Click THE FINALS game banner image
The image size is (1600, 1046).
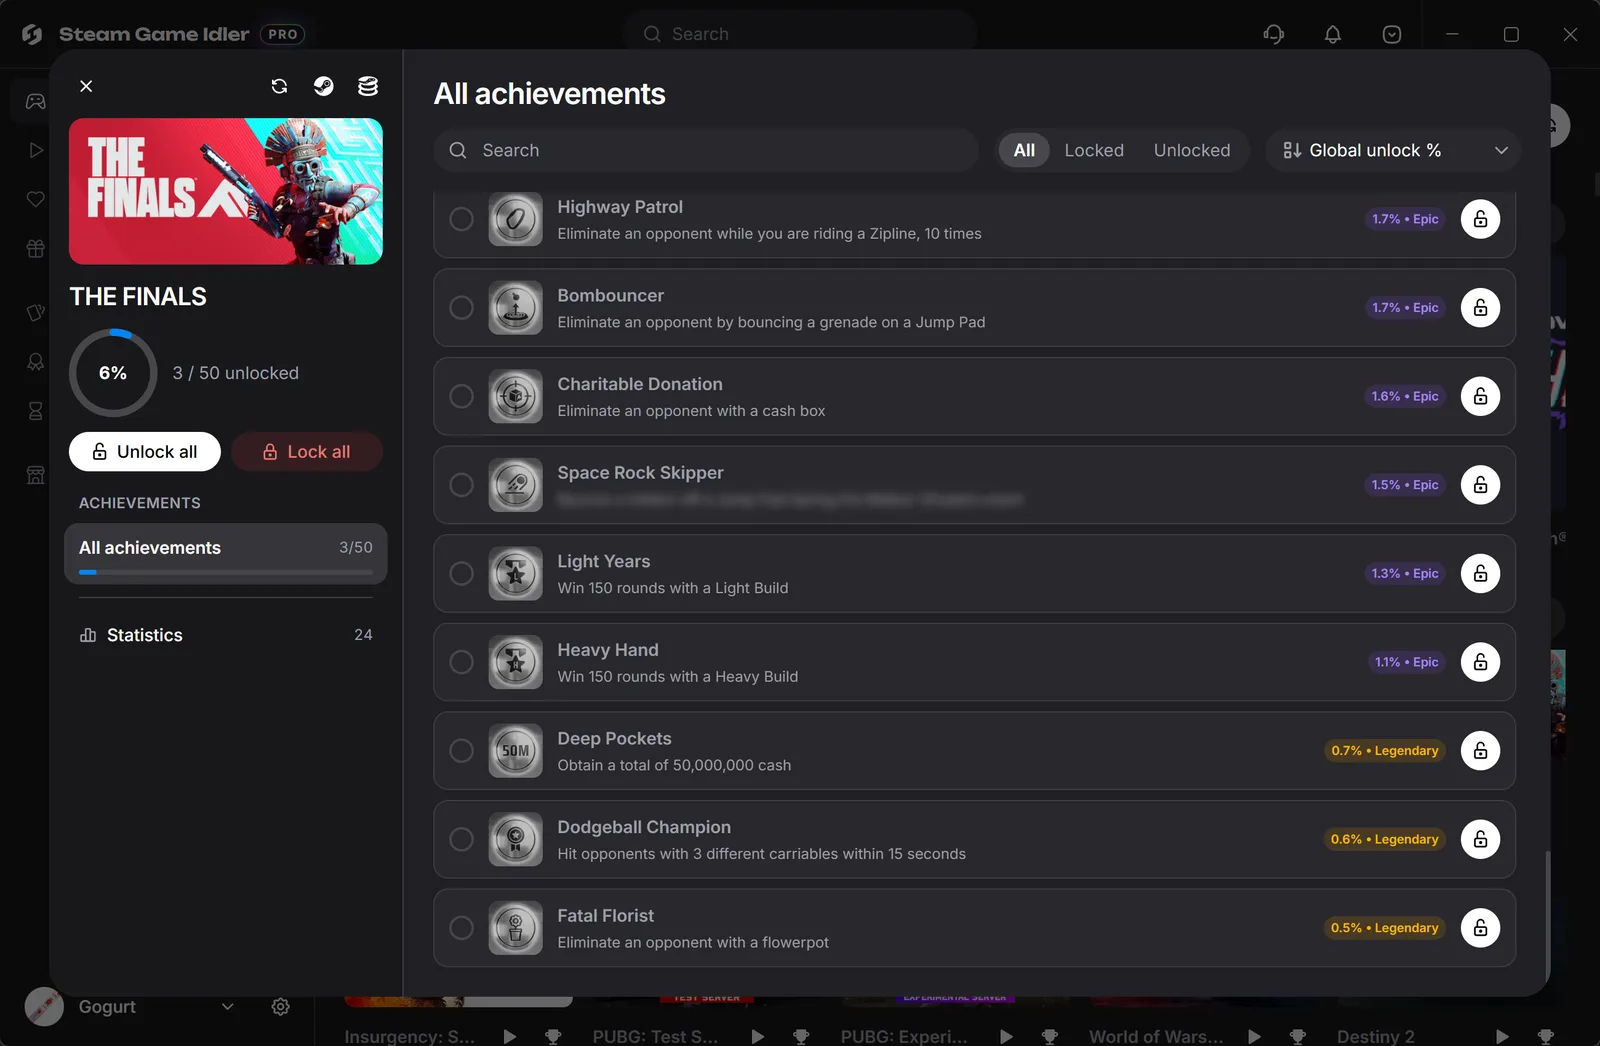click(226, 191)
